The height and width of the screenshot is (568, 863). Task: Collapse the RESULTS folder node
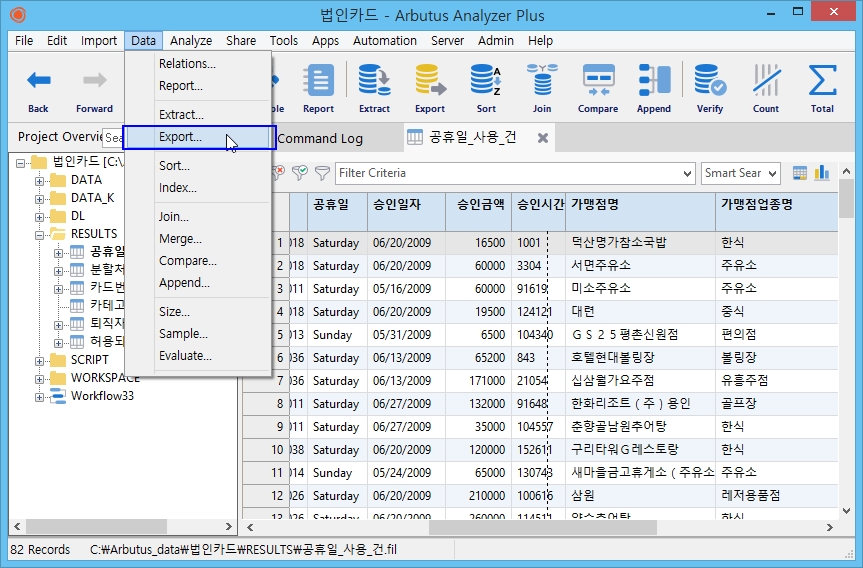pyautogui.click(x=39, y=235)
